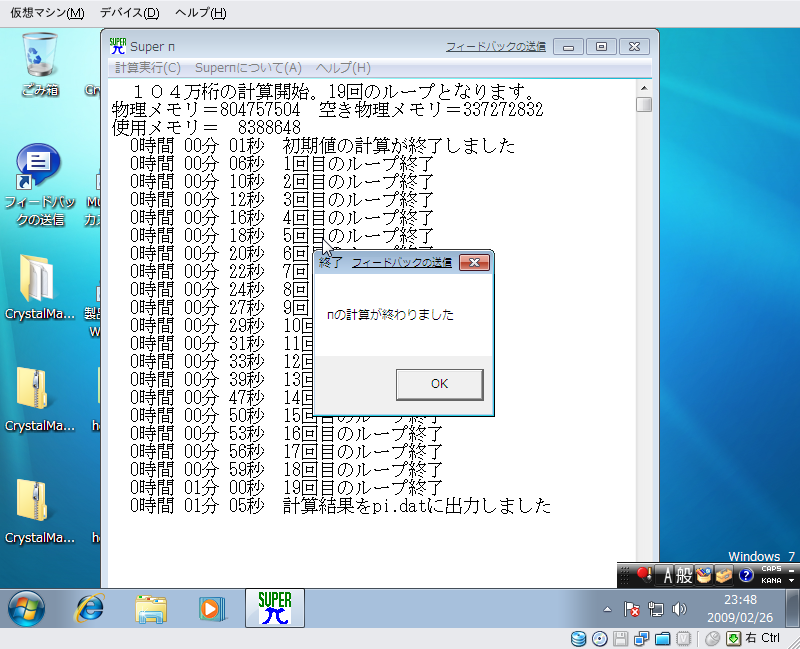Close the 終了 dialog with the red X
Screen dimensions: 800x649
(x=474, y=262)
